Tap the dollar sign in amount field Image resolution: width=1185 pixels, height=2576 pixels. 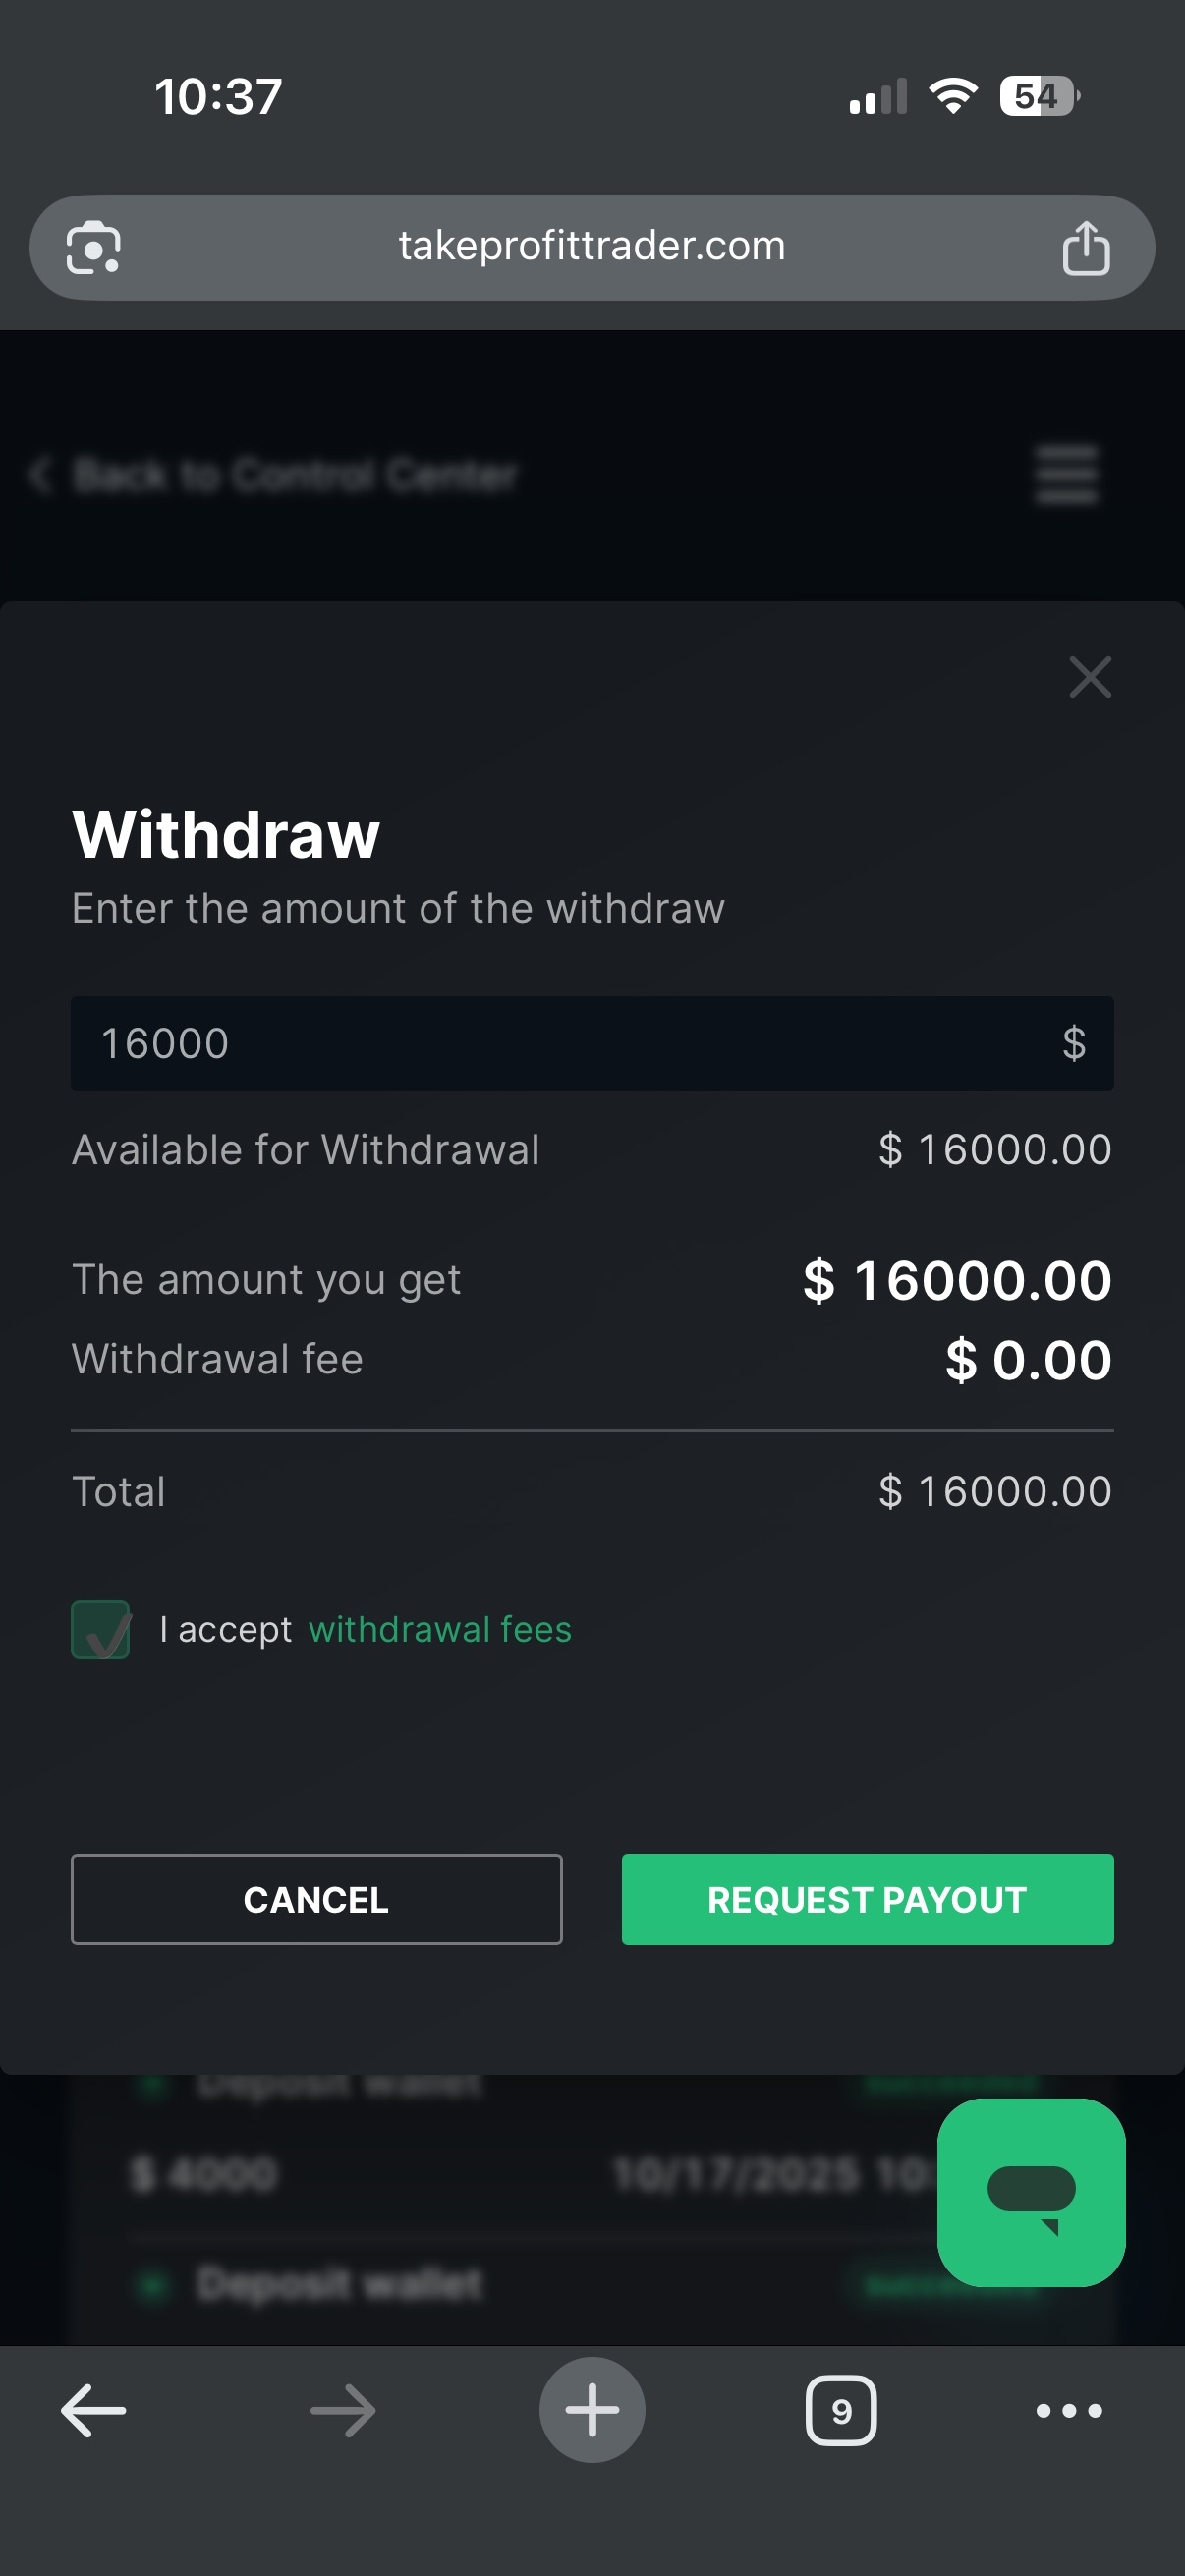click(x=1073, y=1043)
